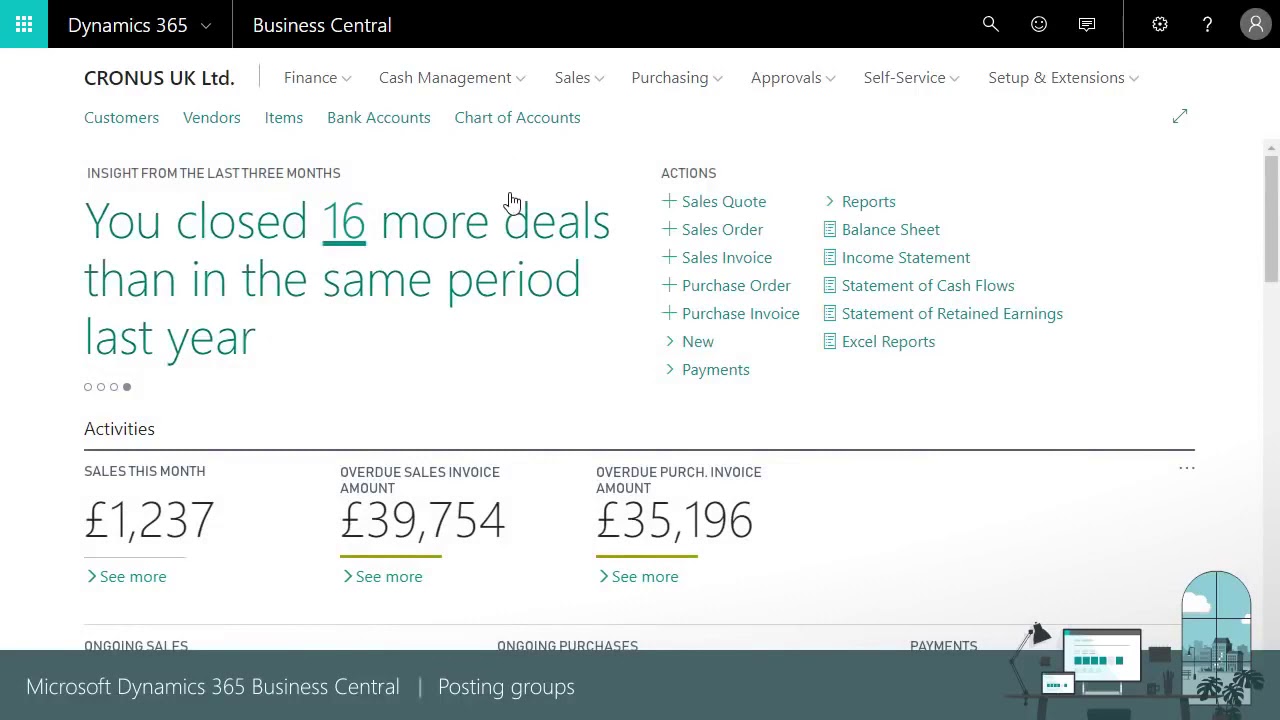Expand the Setup & Extensions menu

pos(1063,78)
